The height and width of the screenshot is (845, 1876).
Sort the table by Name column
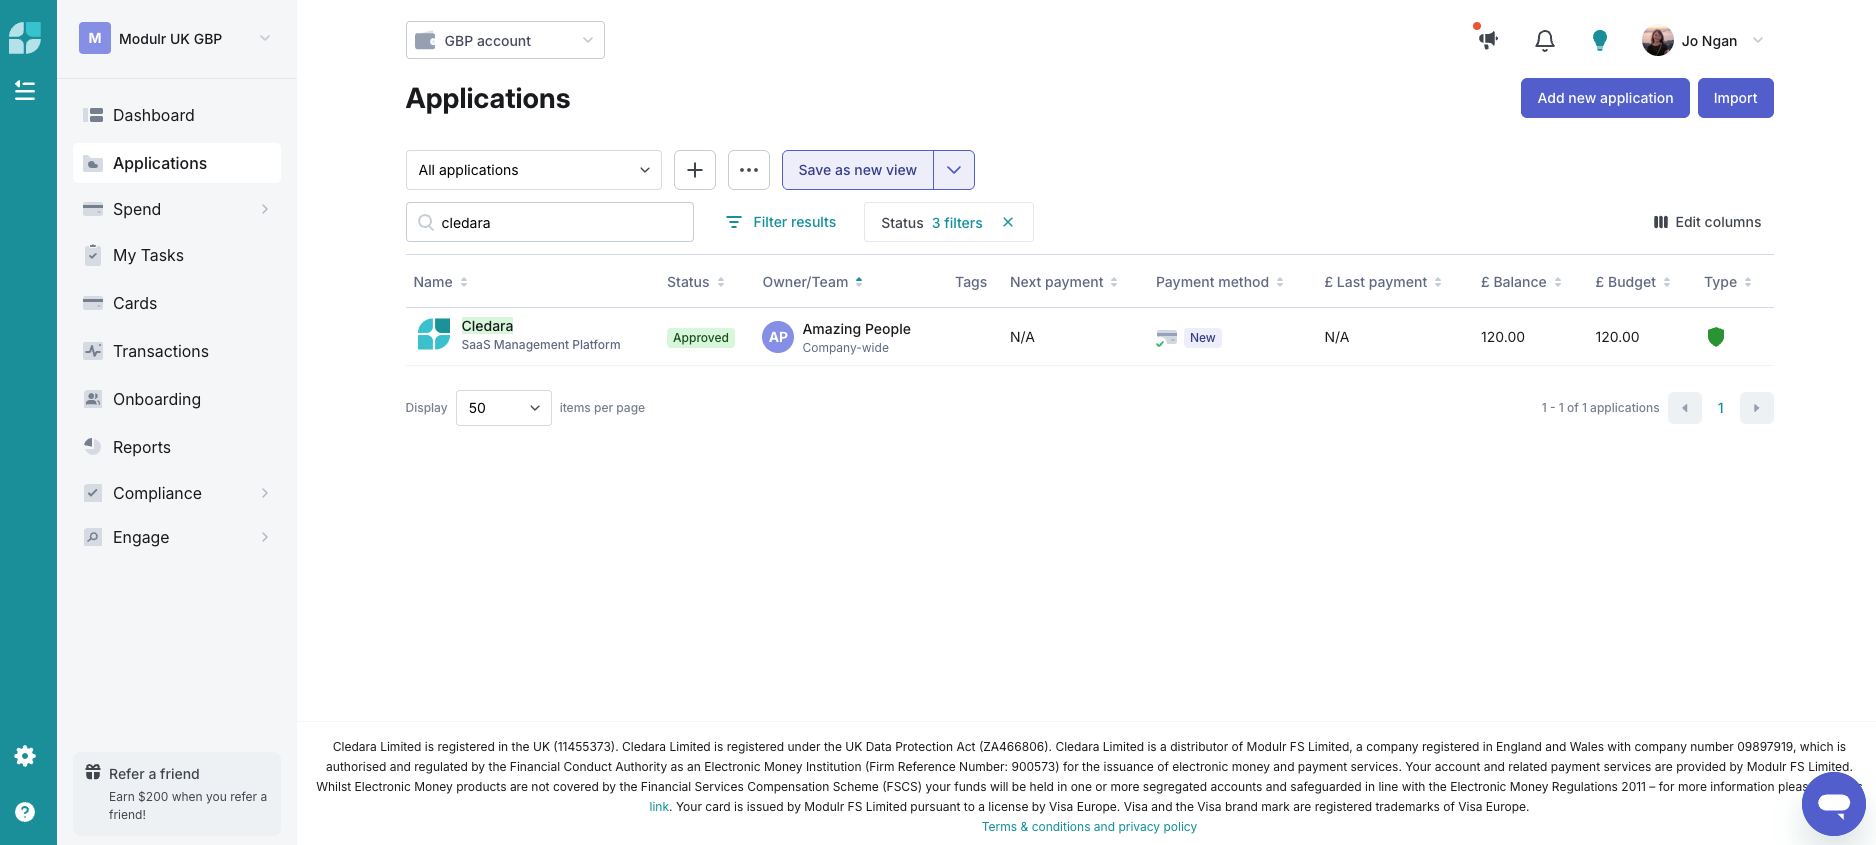click(441, 282)
